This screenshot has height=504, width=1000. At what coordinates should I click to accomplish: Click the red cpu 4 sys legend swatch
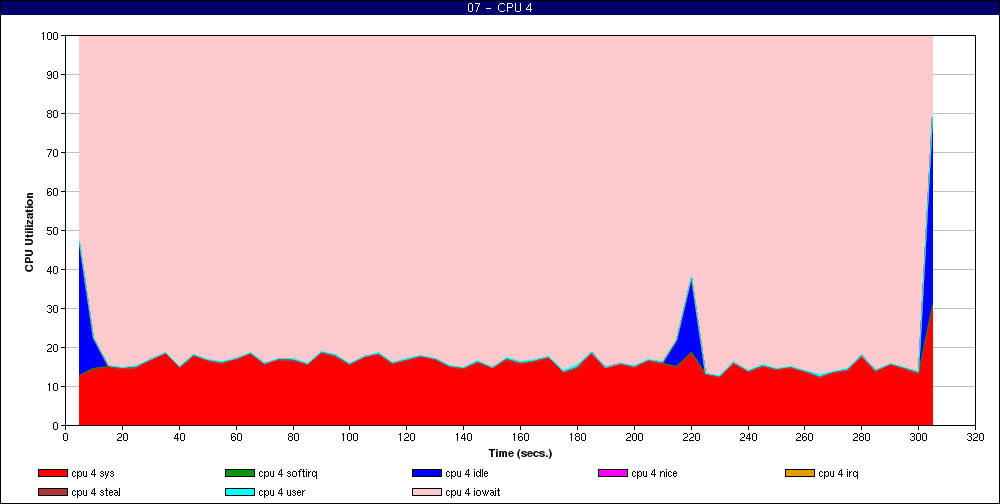click(52, 473)
